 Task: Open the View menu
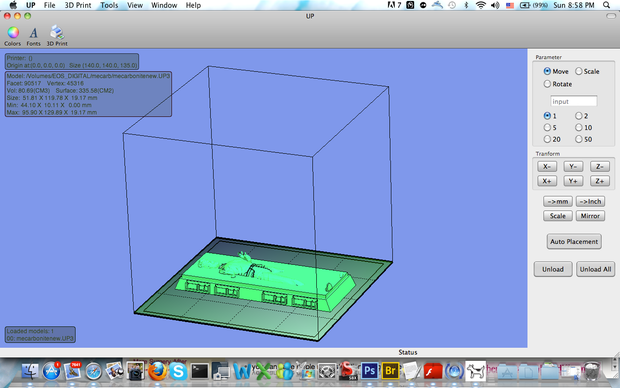[x=135, y=5]
